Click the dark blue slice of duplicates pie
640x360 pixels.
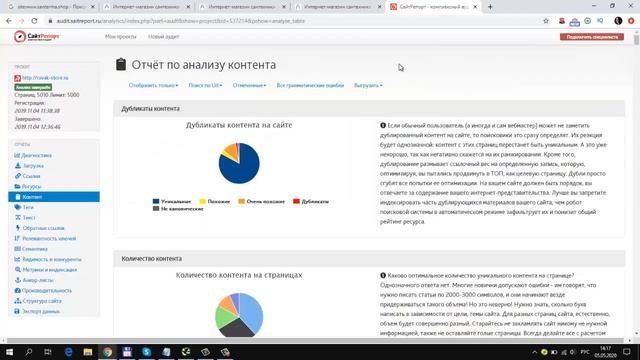243,169
